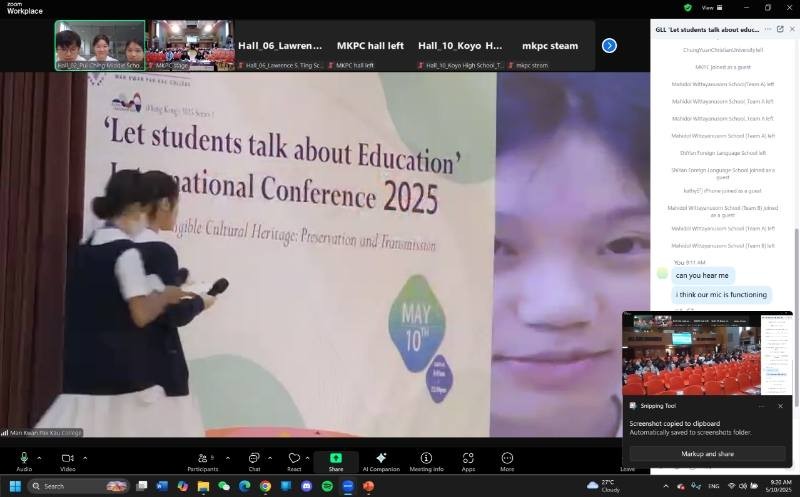Open Google Chrome from the taskbar
This screenshot has width=800, height=497.
tap(265, 486)
